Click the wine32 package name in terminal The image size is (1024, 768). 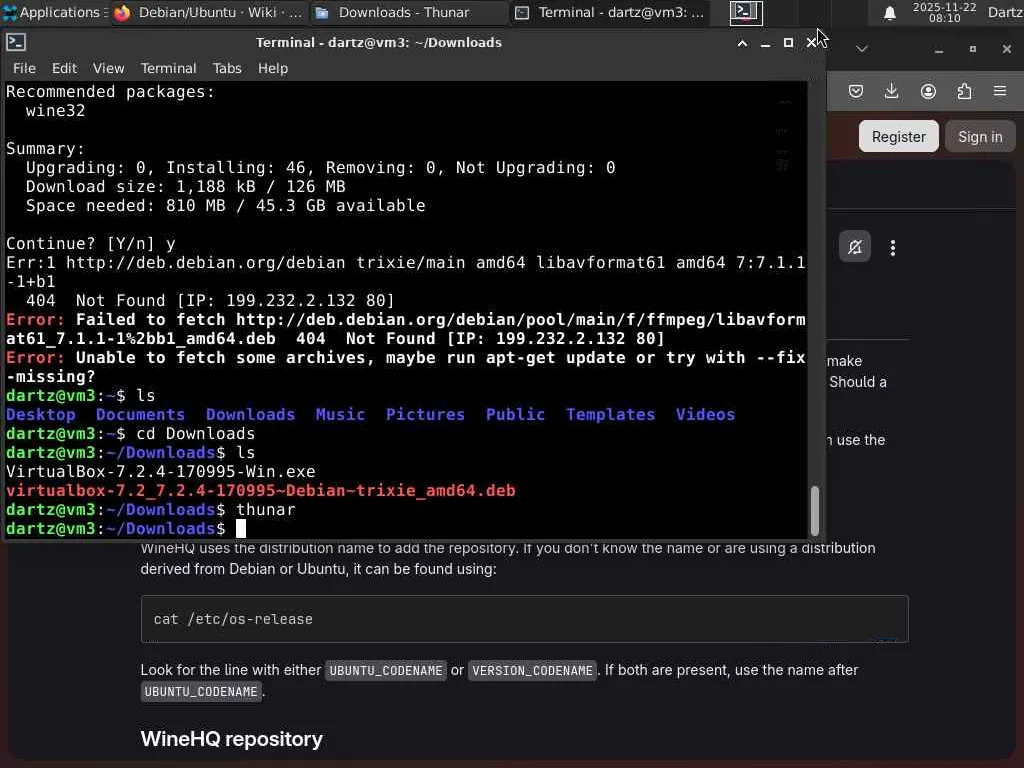[x=56, y=110]
